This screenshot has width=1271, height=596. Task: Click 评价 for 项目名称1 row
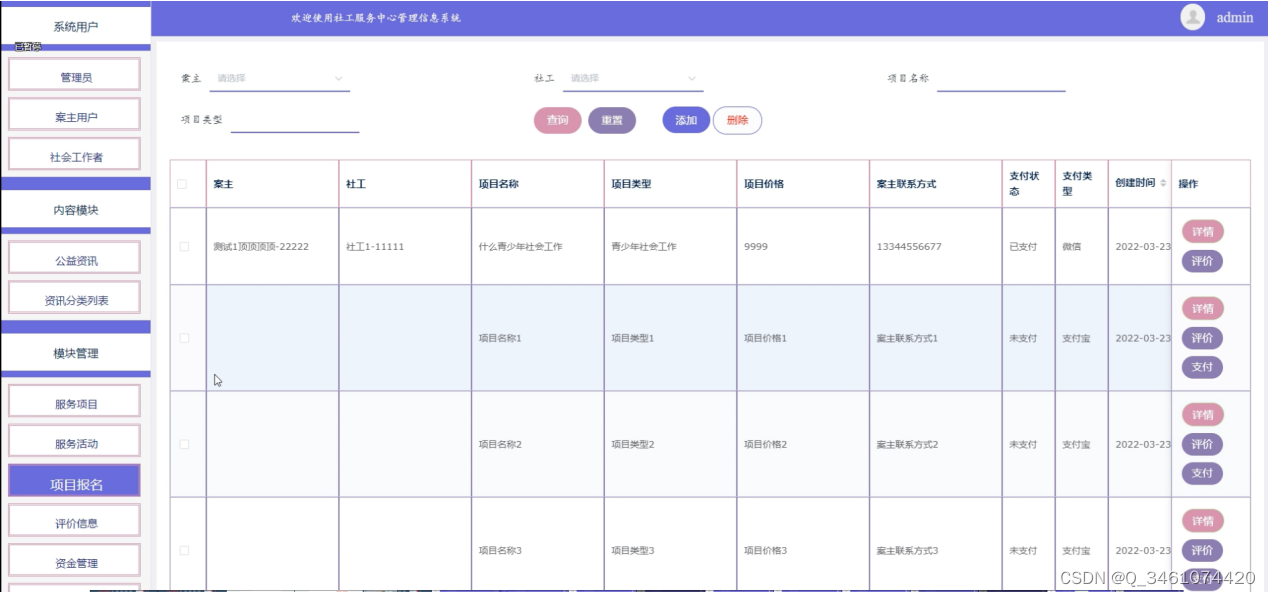1203,338
